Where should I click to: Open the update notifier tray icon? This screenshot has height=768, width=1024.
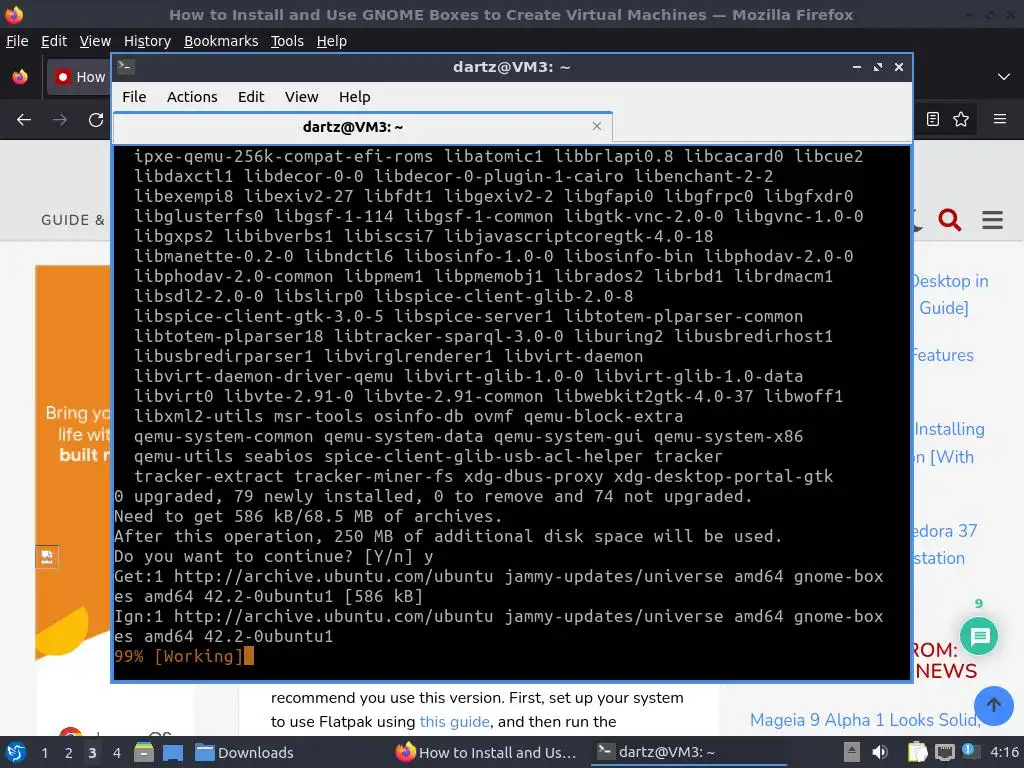pyautogui.click(x=969, y=751)
